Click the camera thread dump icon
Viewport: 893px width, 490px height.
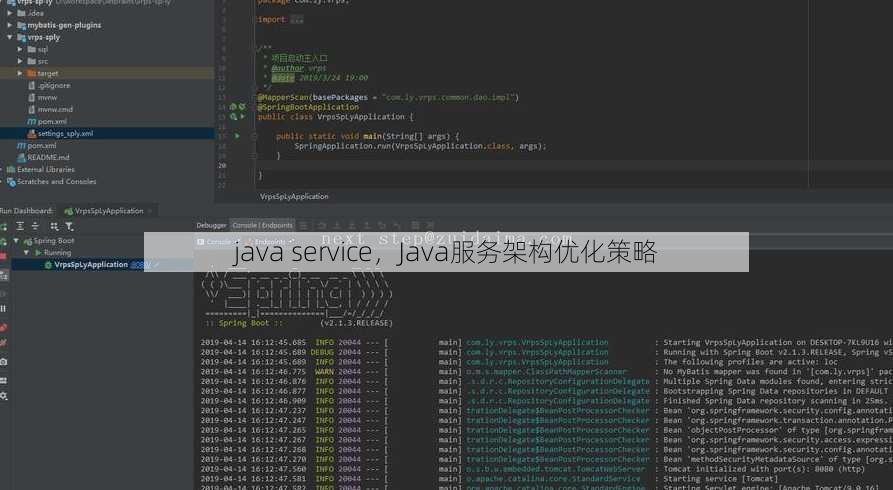(x=3, y=362)
